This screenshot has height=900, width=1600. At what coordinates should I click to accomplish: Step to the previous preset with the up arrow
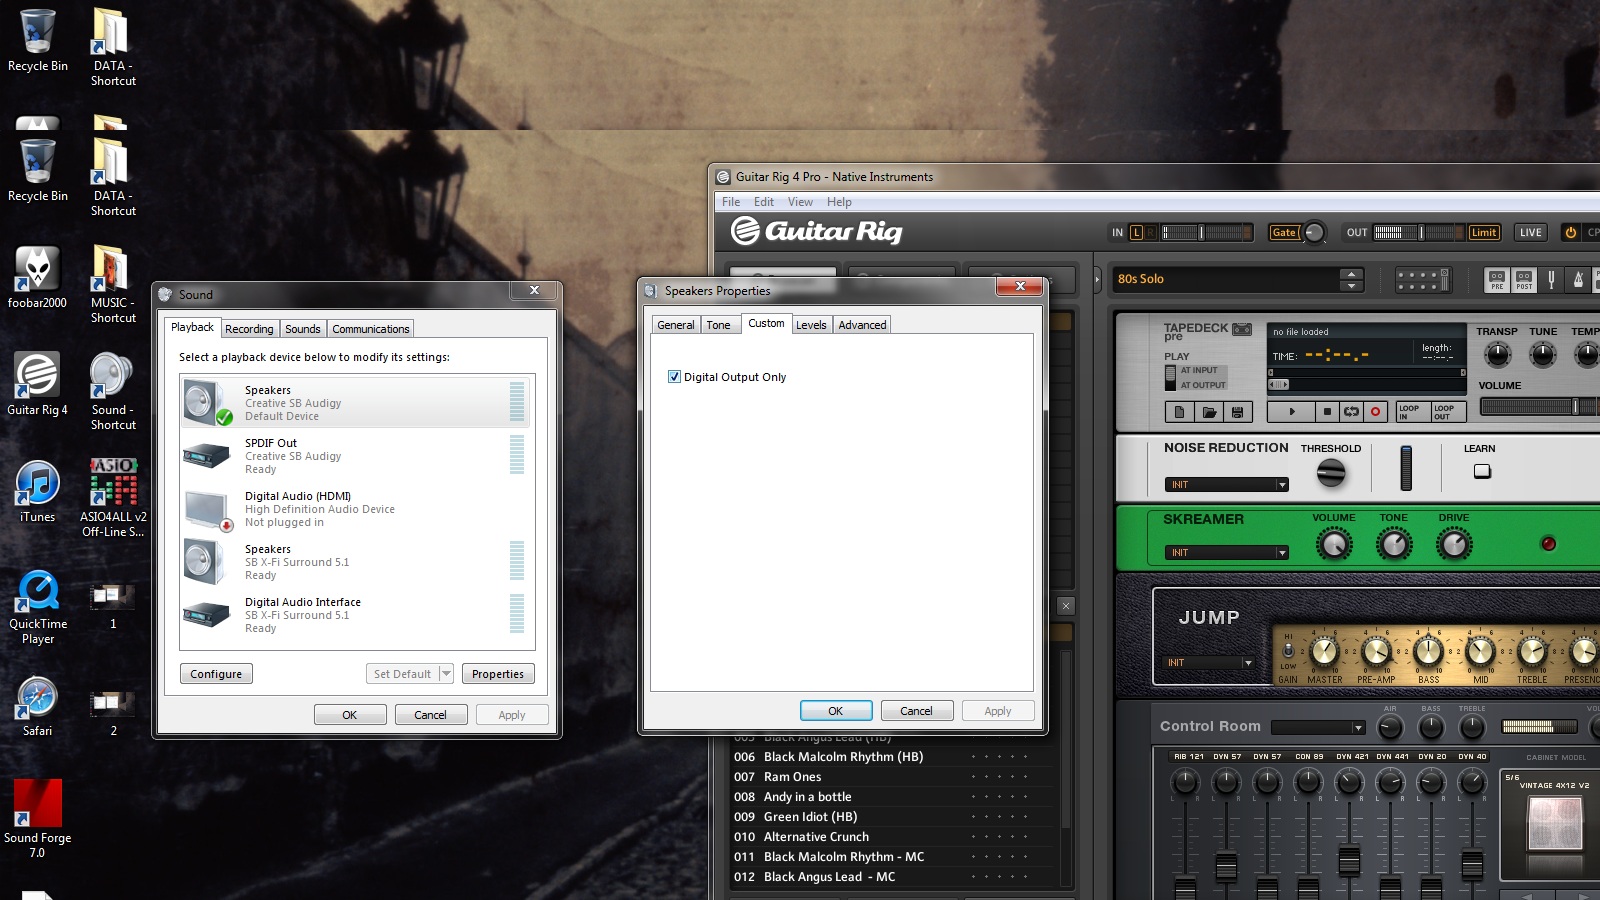point(1352,273)
